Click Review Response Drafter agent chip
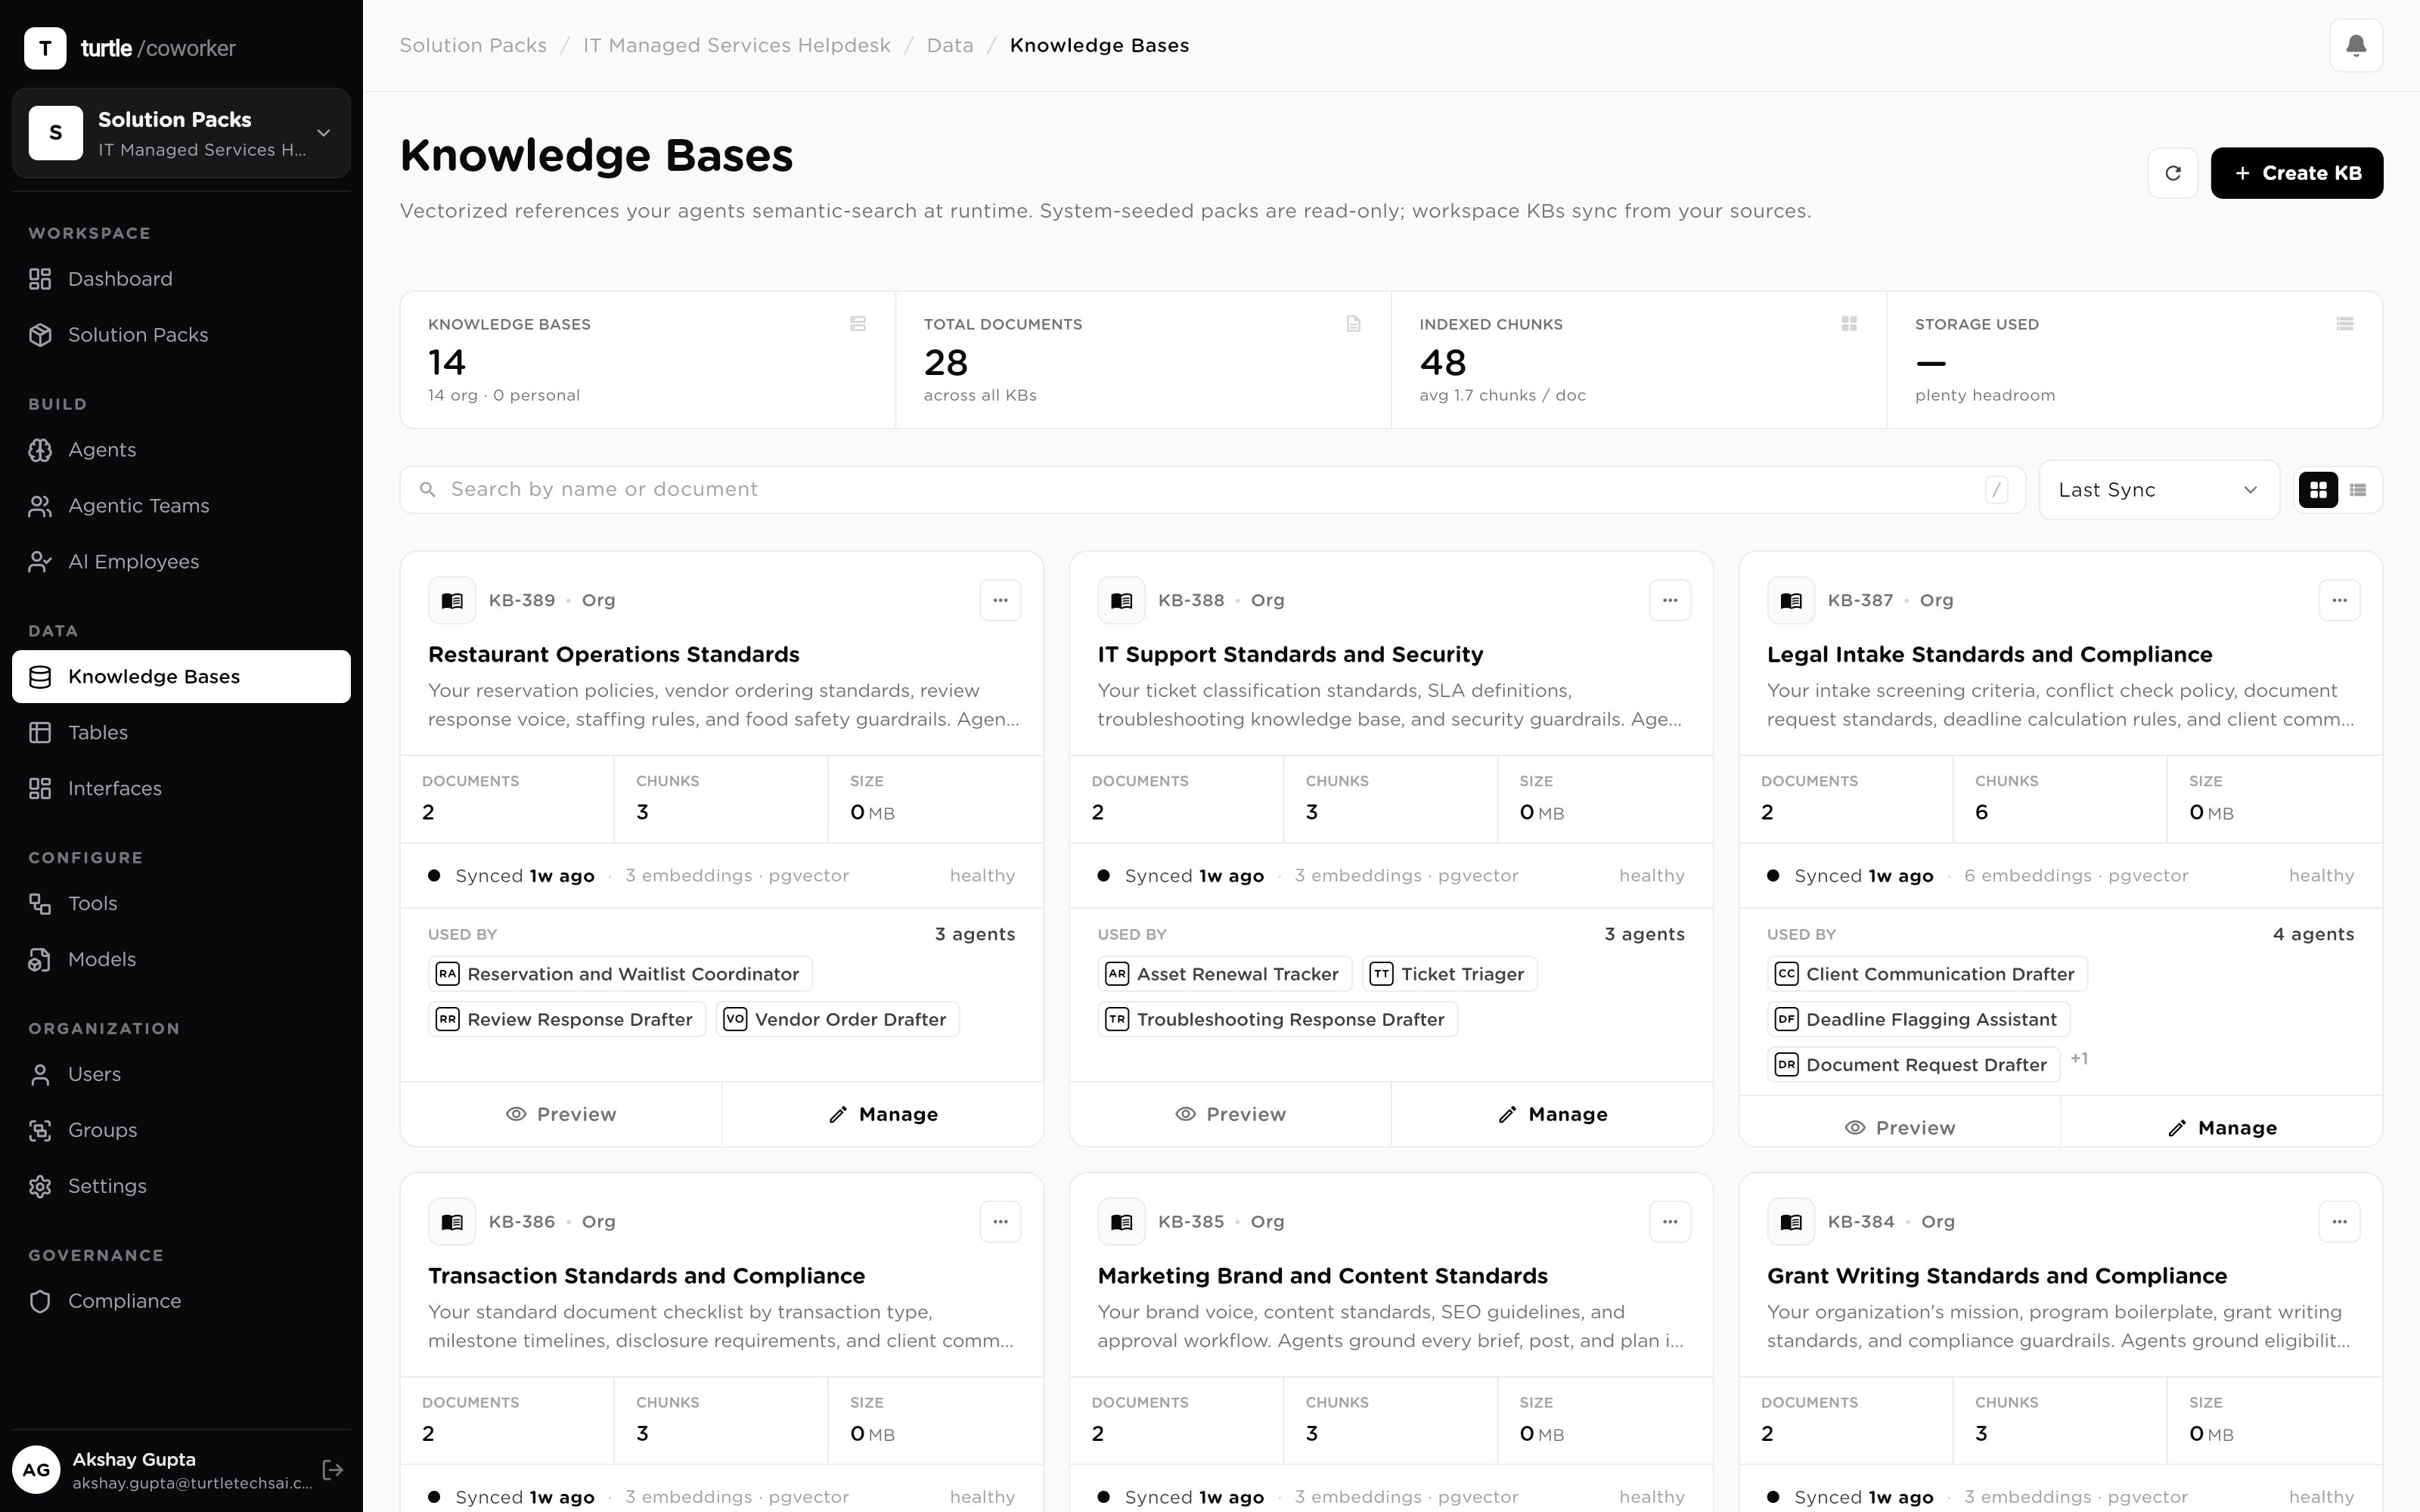This screenshot has width=2420, height=1512. click(x=567, y=1019)
